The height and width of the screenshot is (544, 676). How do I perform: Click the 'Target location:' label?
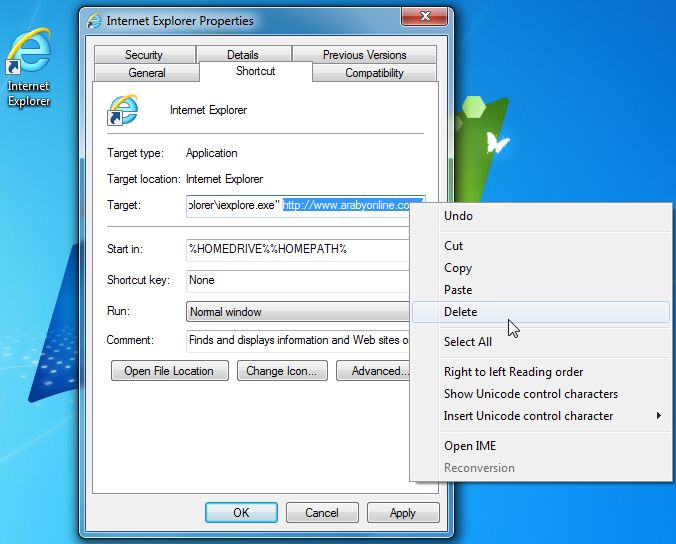[x=144, y=179]
